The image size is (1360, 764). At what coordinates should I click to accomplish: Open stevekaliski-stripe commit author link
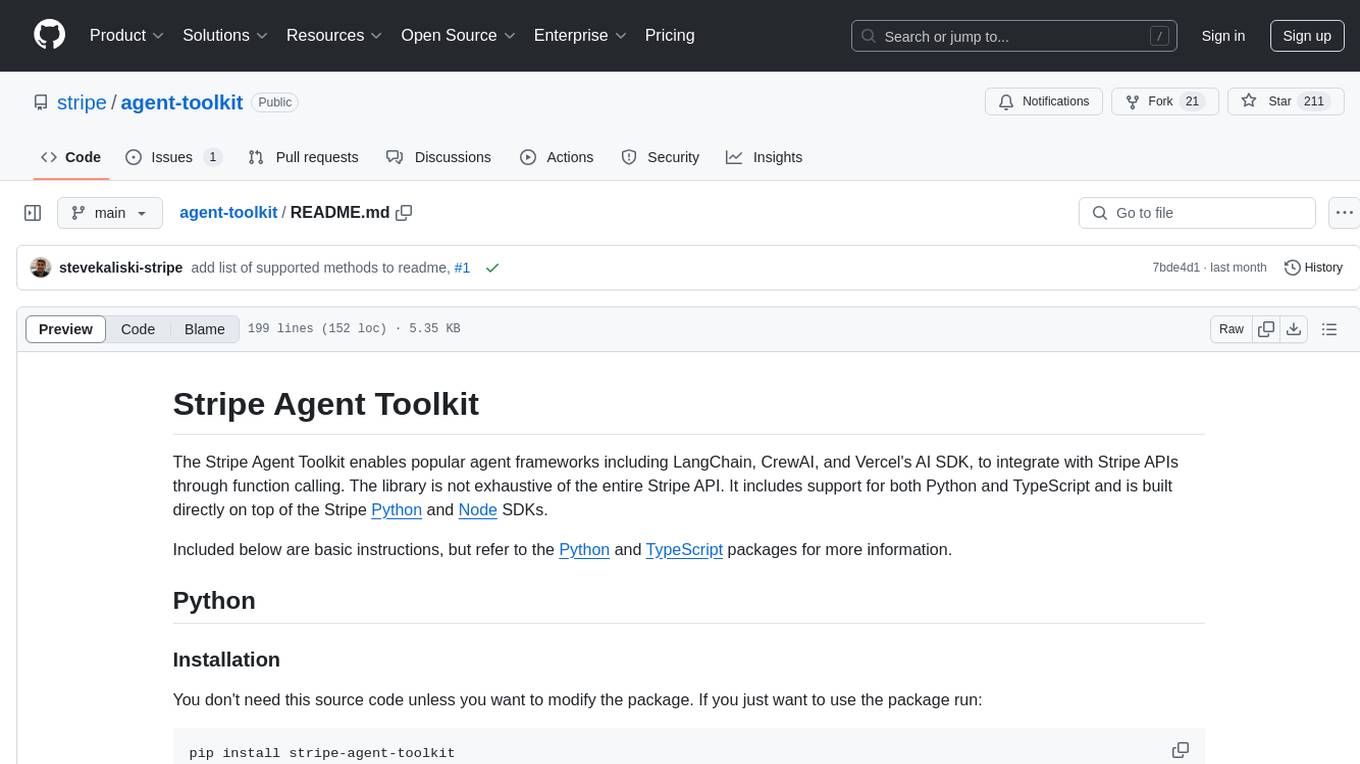[x=121, y=268]
